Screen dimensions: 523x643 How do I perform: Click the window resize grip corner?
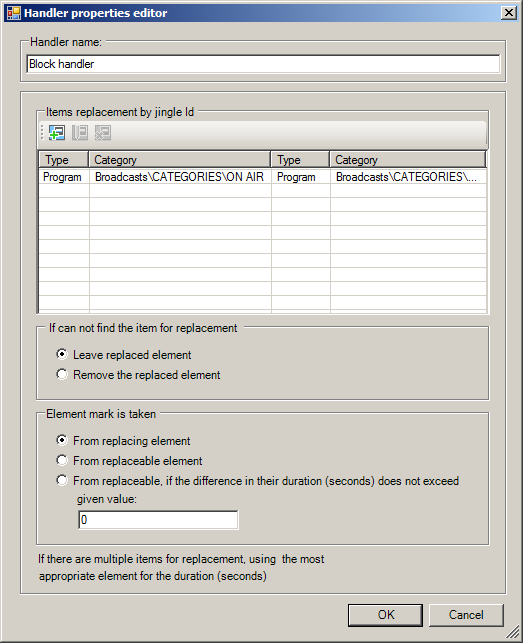click(512, 632)
